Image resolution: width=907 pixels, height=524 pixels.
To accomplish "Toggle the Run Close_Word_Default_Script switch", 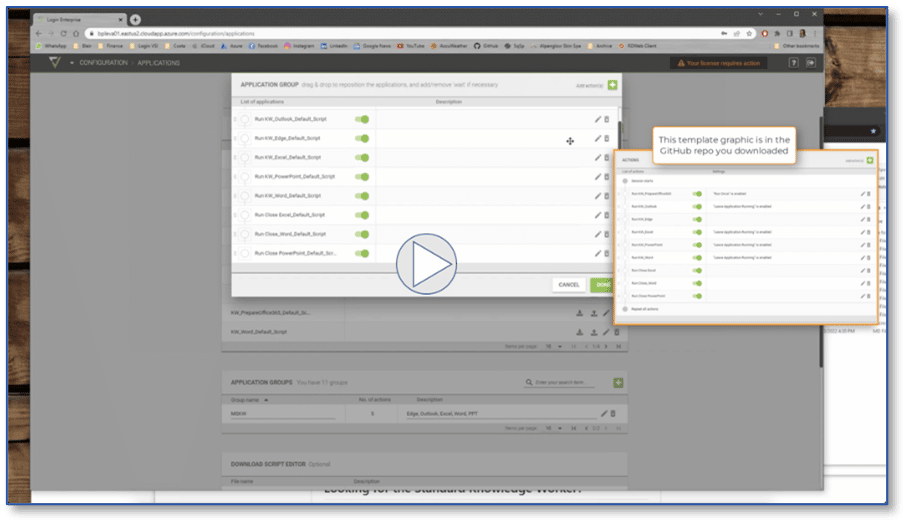I will 362,234.
